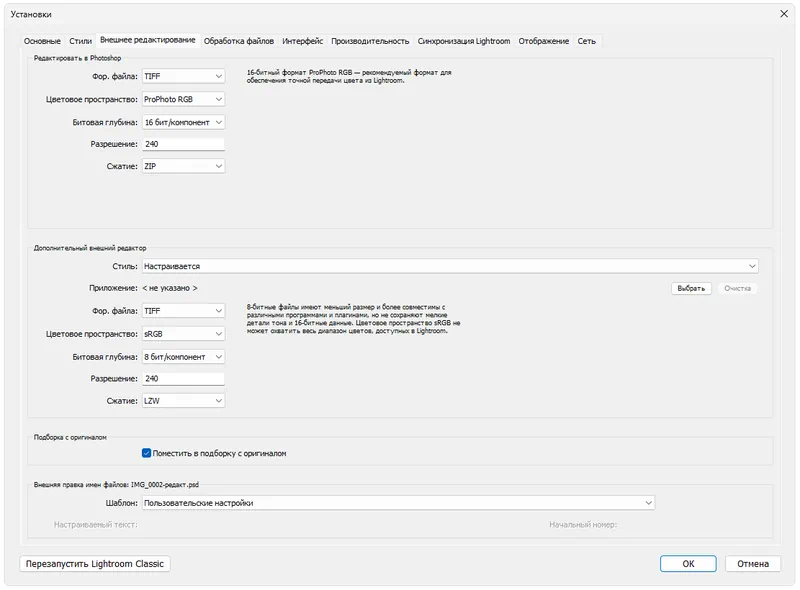Switch to the Стили tab
Viewport: 800px width, 590px height.
(80, 41)
